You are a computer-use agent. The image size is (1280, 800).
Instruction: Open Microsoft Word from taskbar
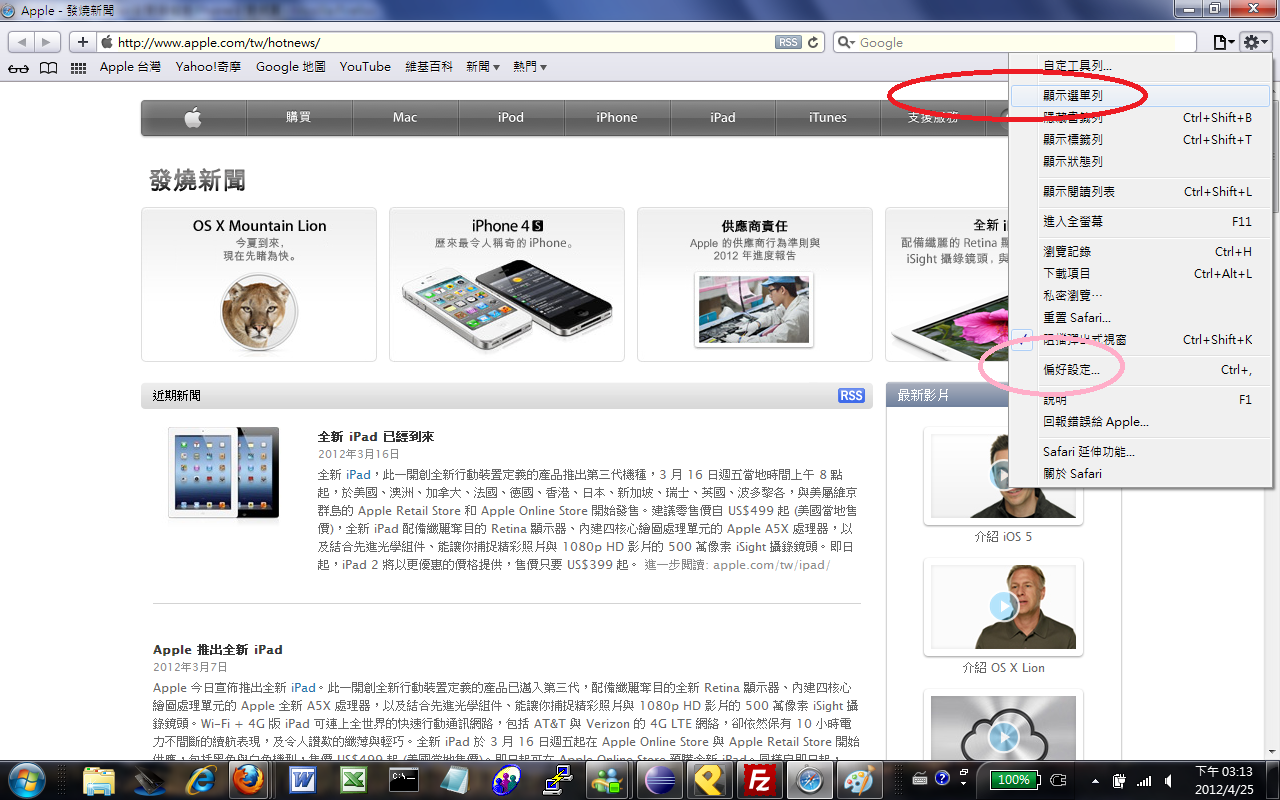[x=302, y=780]
